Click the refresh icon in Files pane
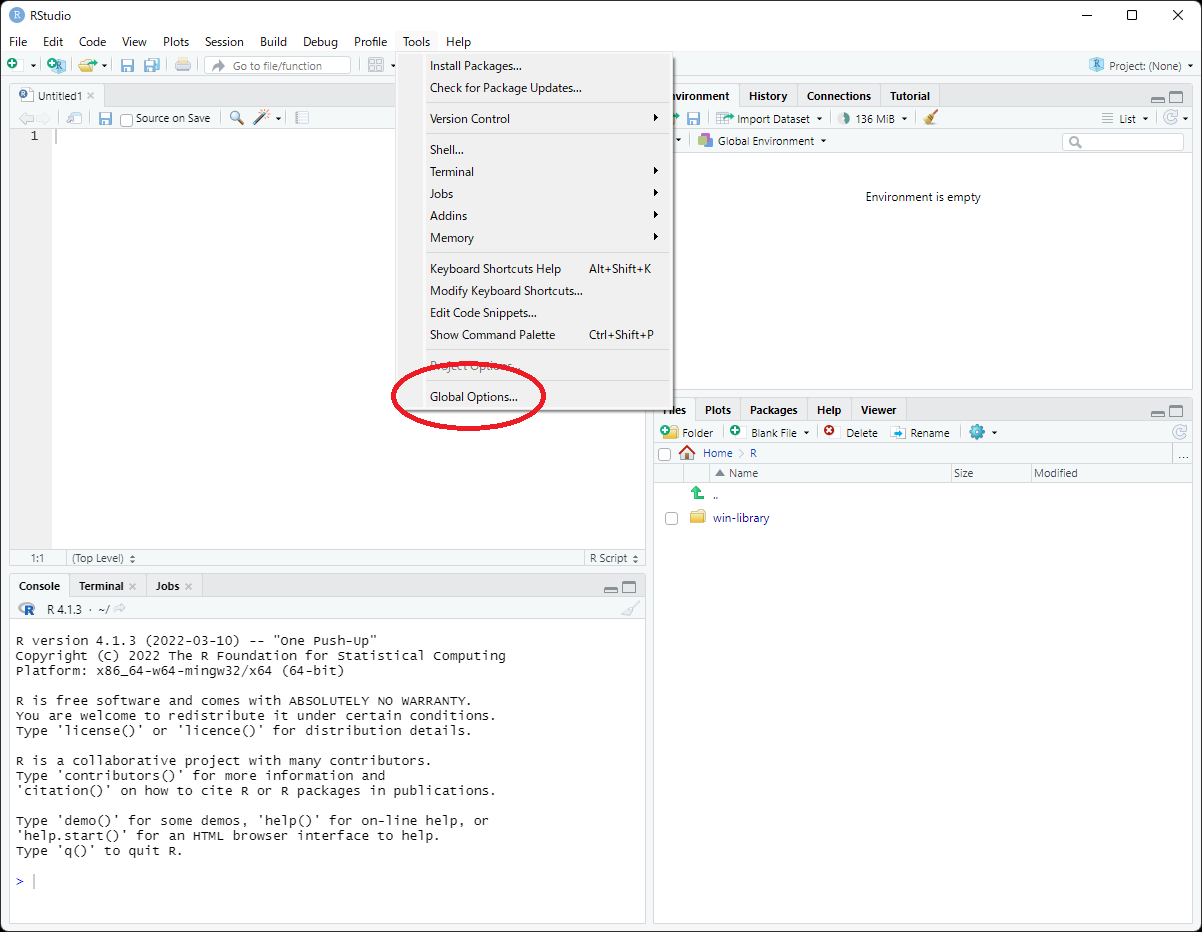The image size is (1202, 932). tap(1179, 432)
